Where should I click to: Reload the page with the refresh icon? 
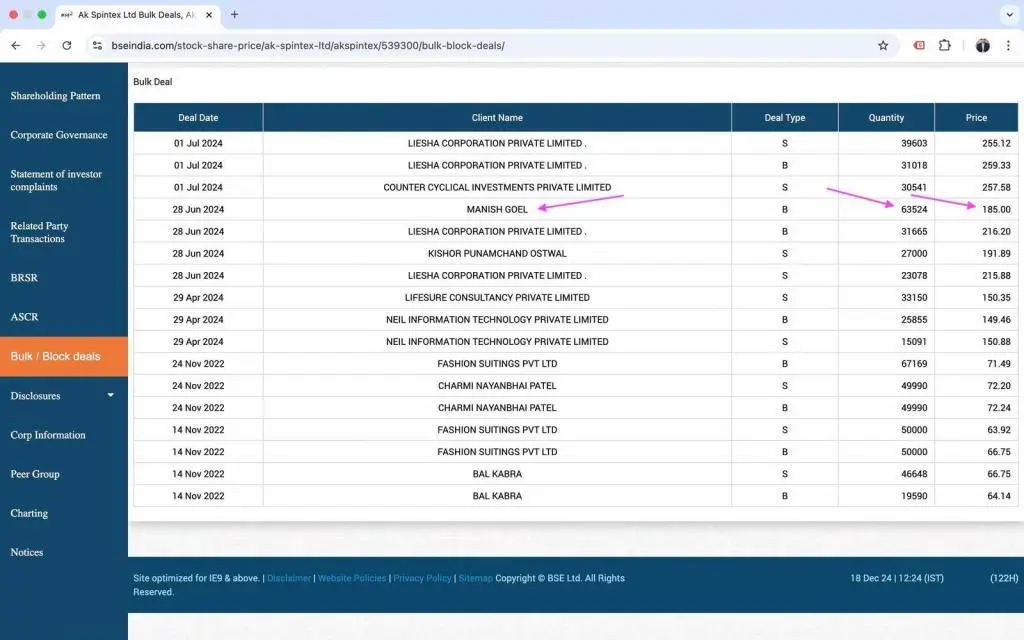point(67,45)
